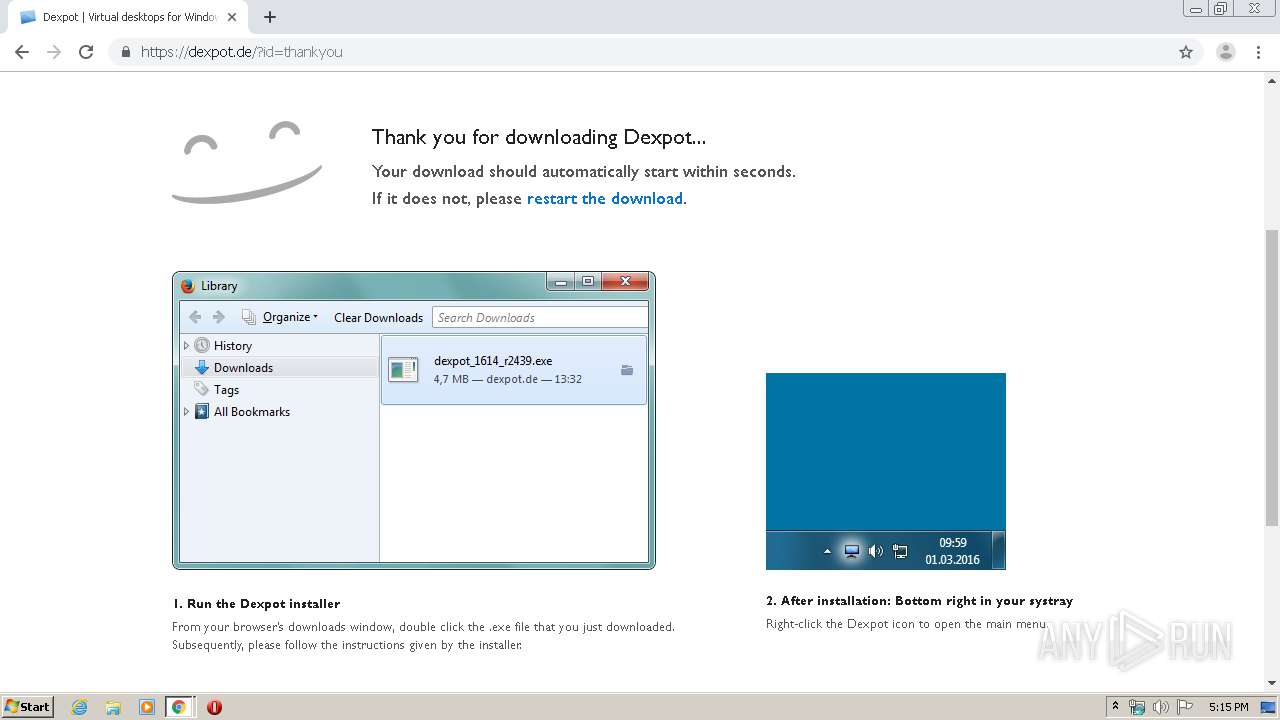Click the 'Run the Dexpot installer' heading
1280x720 pixels.
[x=256, y=604]
